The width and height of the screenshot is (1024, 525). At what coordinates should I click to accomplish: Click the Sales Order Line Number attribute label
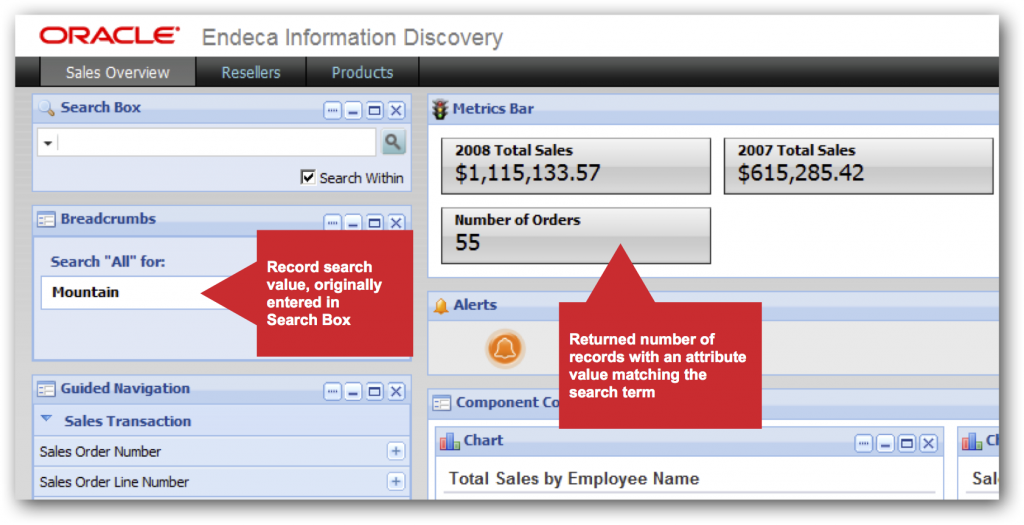point(114,482)
